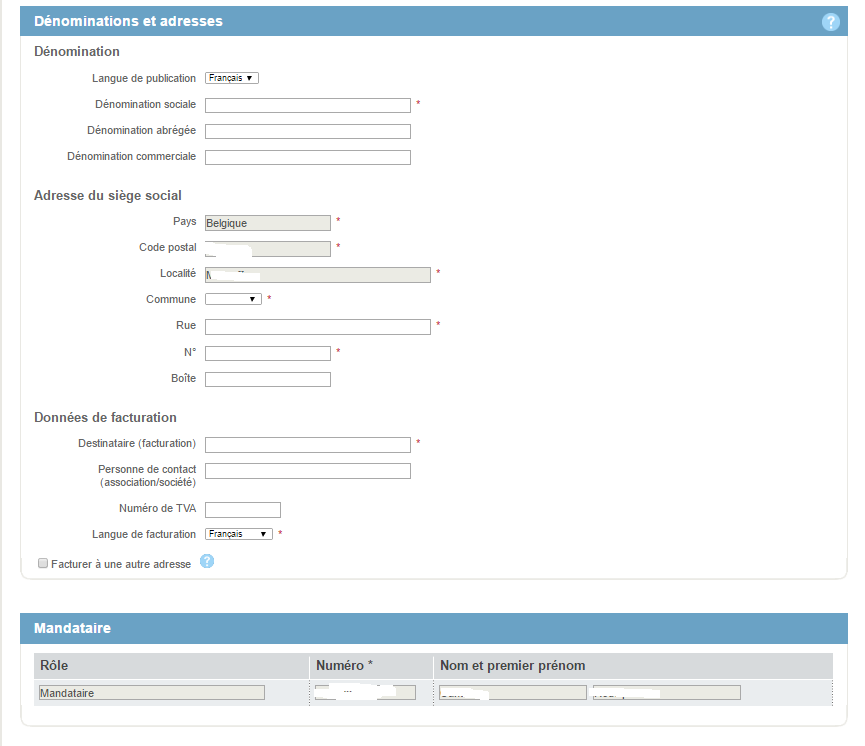Open the Langue de publication dropdown
This screenshot has height=746, width=865.
click(232, 78)
